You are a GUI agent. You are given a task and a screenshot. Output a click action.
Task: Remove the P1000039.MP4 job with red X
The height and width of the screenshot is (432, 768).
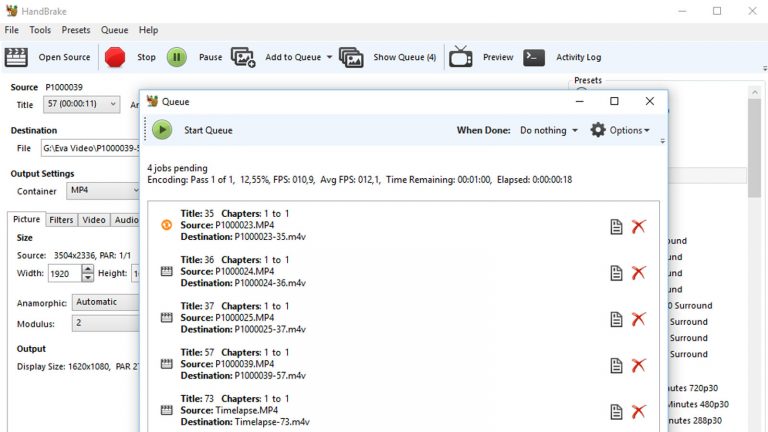(638, 365)
